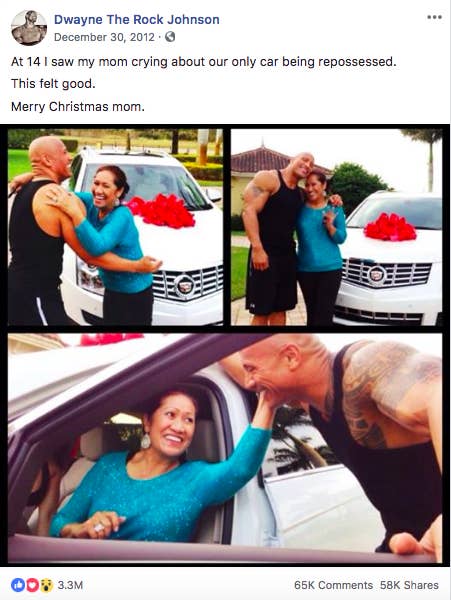
Task: Open the December 30, 2012 timestamp
Action: [x=104, y=37]
